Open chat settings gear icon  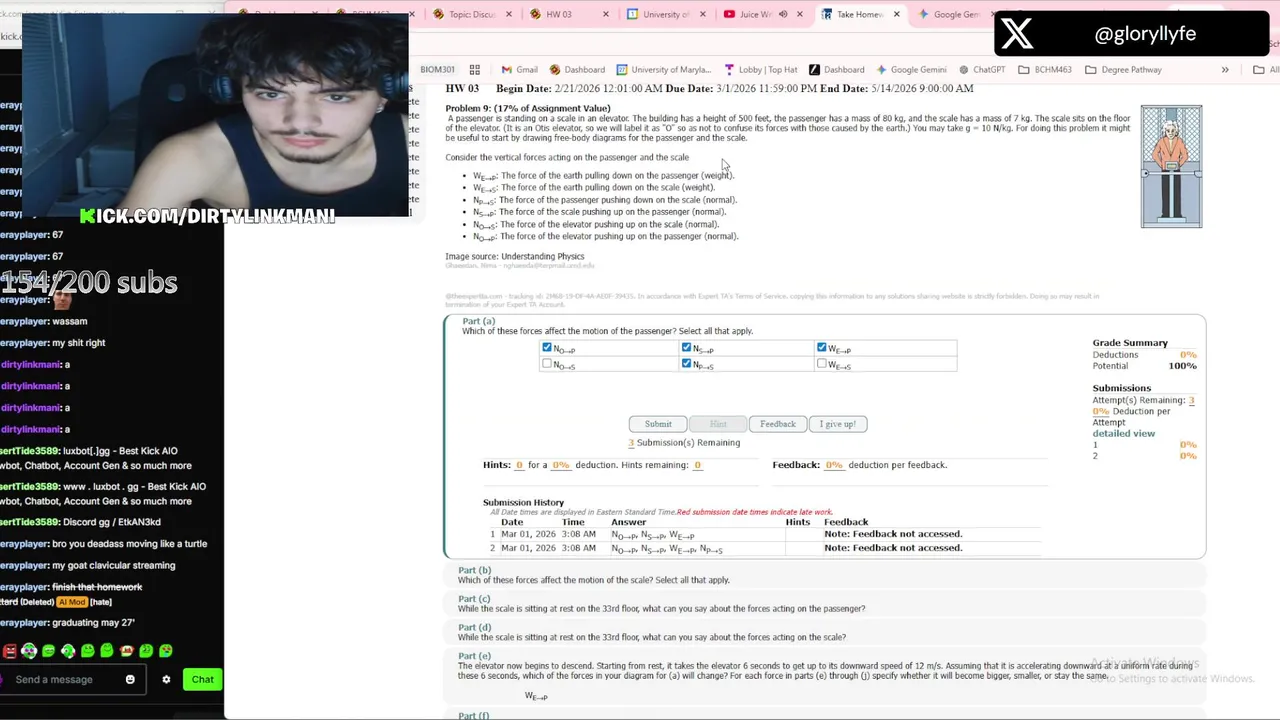pos(166,680)
